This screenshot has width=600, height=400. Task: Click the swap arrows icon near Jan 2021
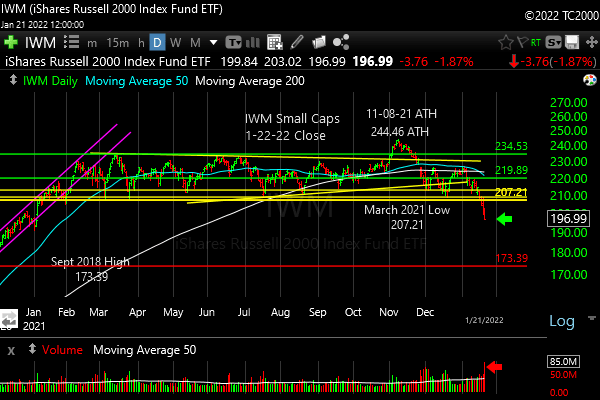(x=9, y=319)
